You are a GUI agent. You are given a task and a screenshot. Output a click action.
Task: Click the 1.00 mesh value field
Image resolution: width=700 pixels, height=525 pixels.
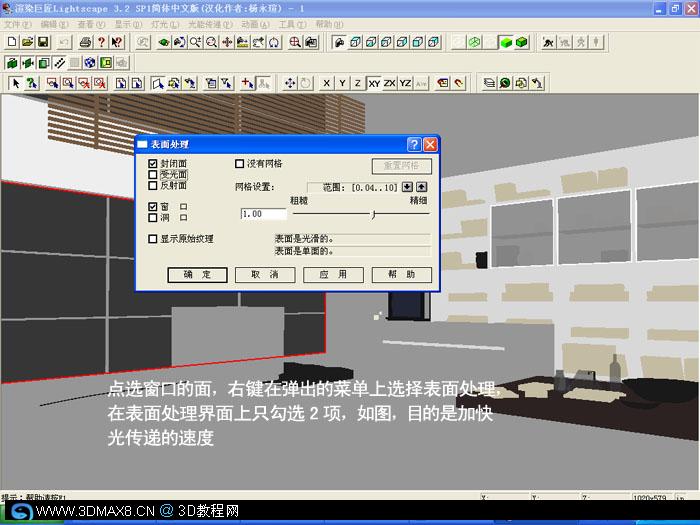pos(263,214)
